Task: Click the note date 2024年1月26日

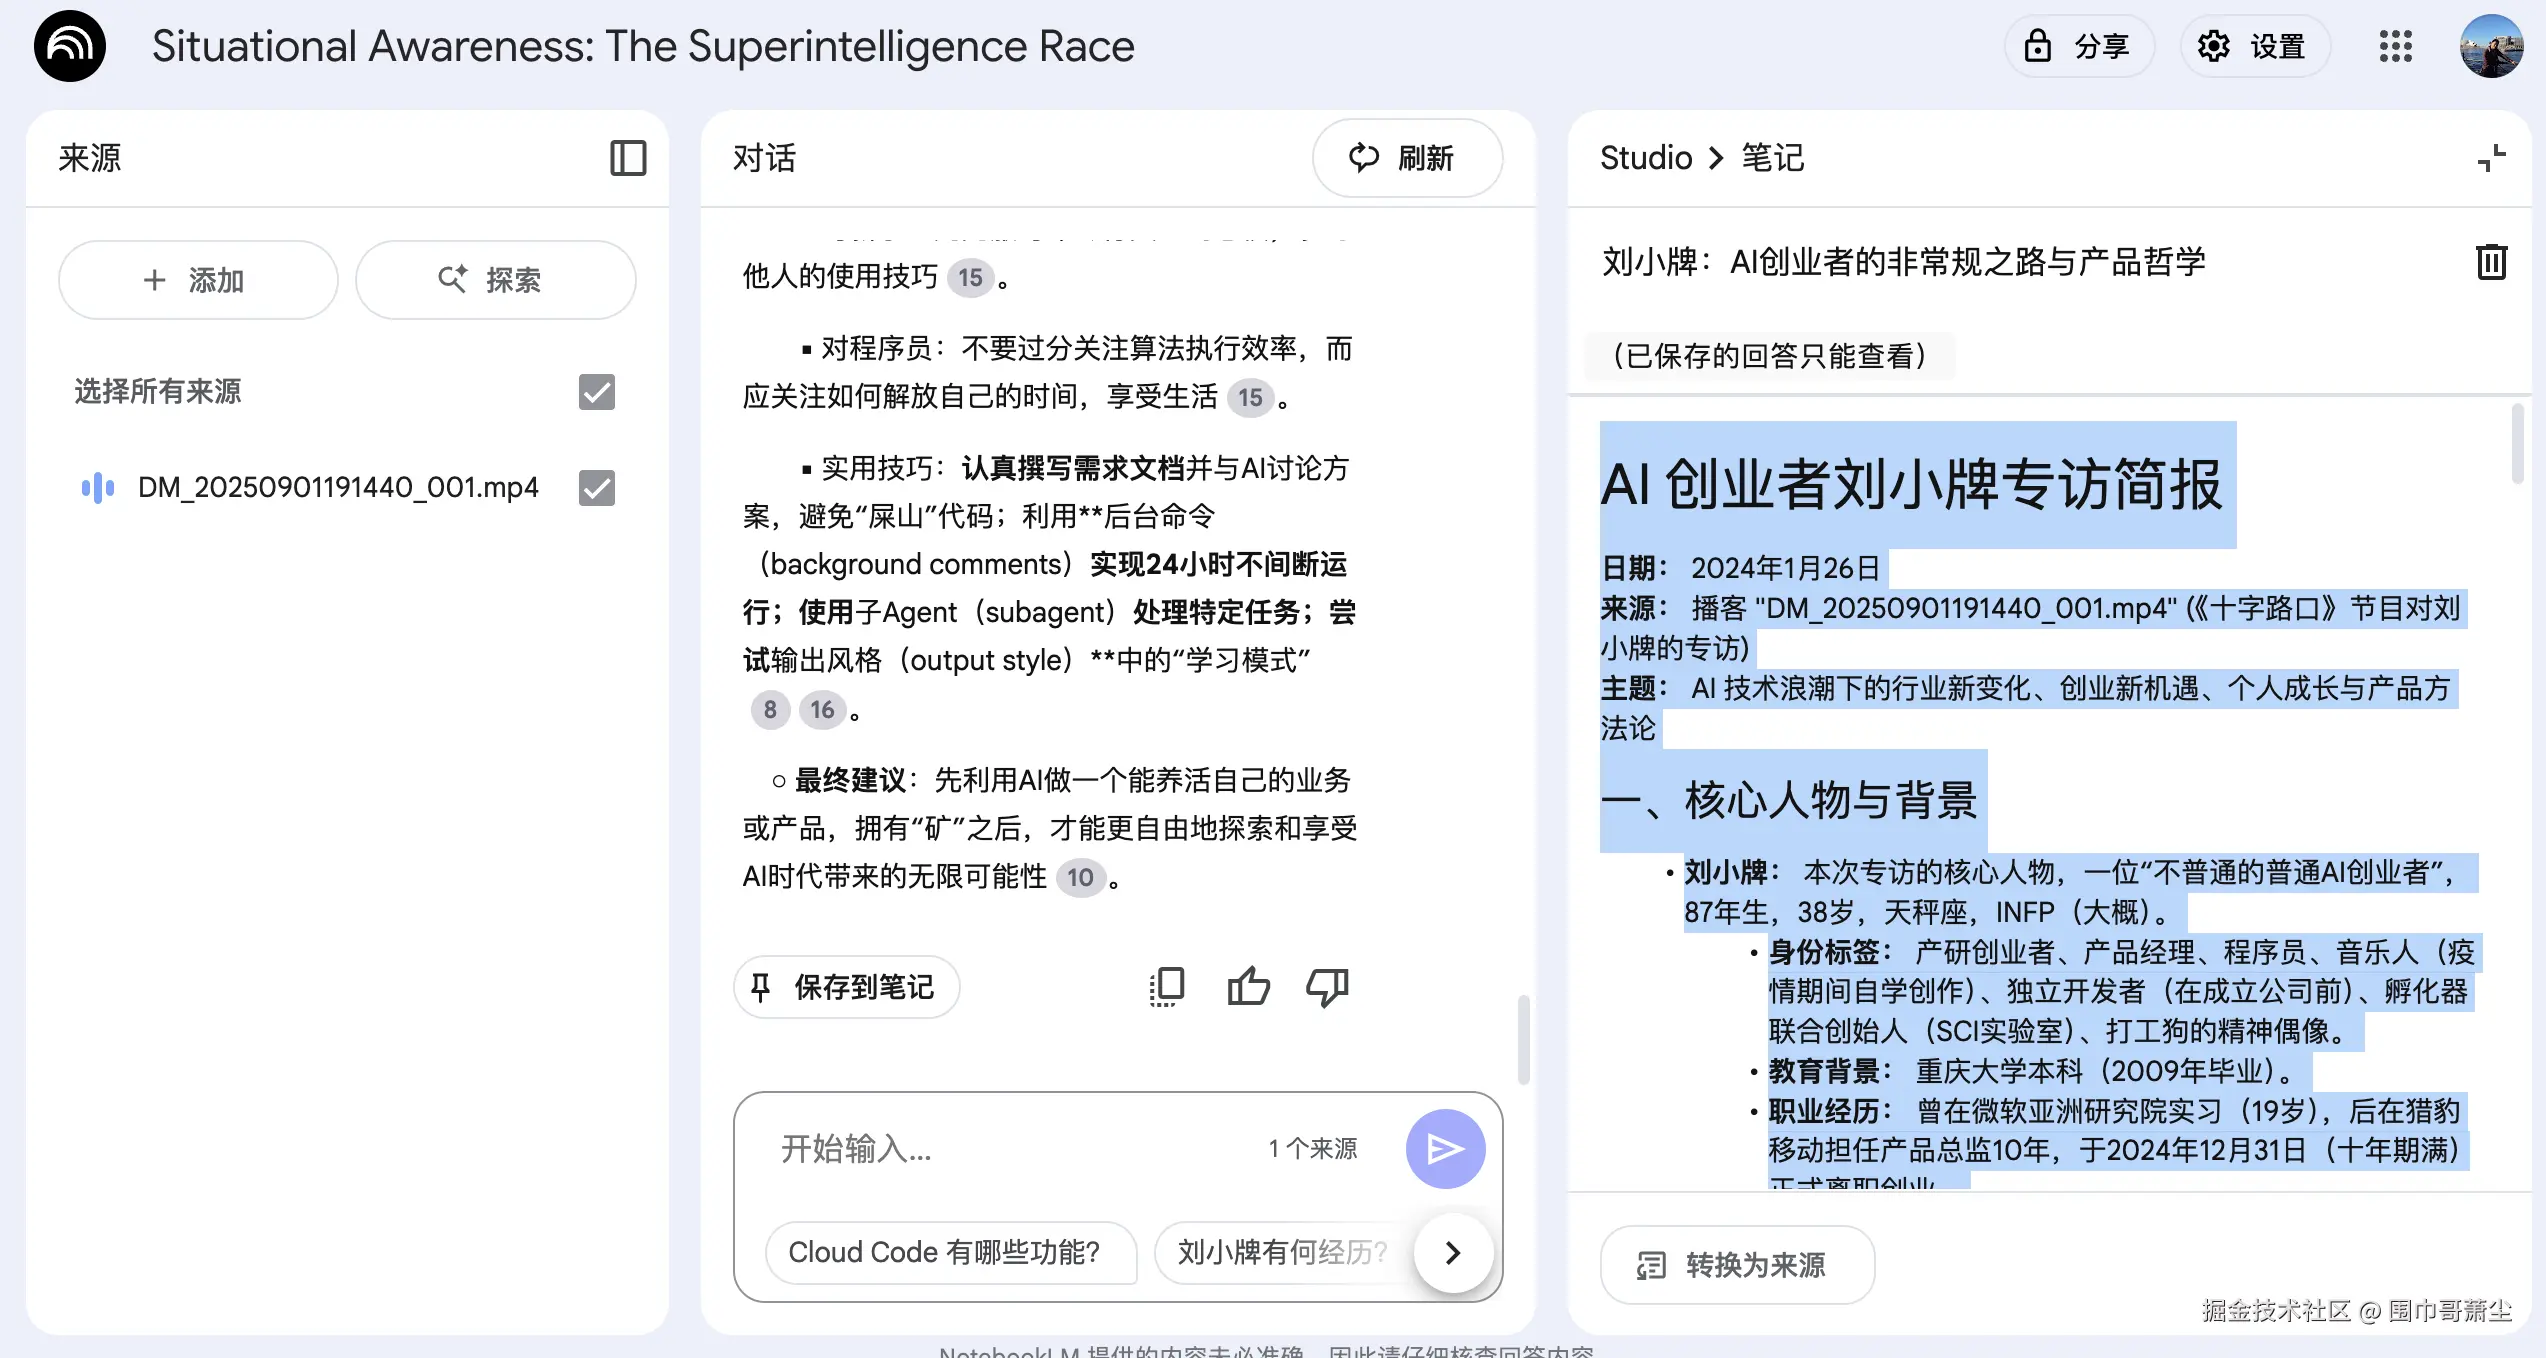Action: (x=1786, y=568)
